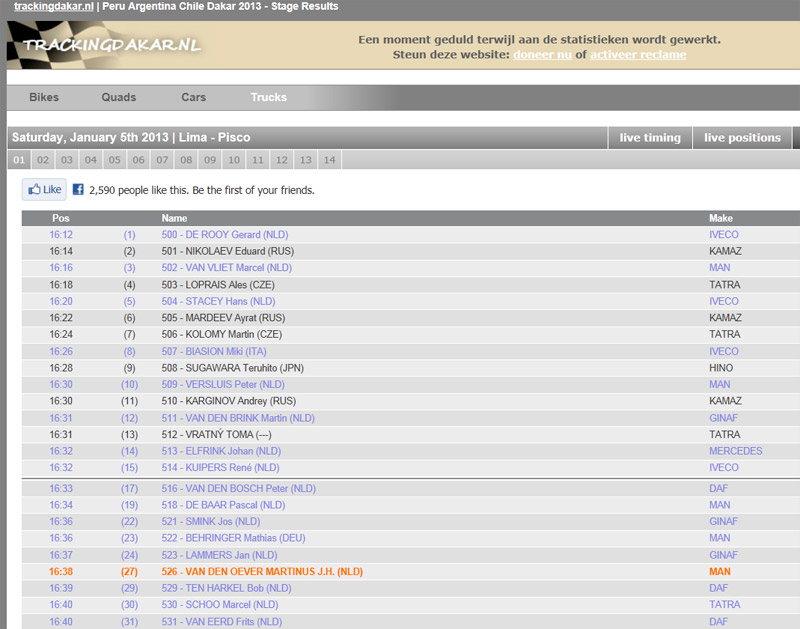800x629 pixels.
Task: Select the Trucks category tab
Action: click(268, 97)
